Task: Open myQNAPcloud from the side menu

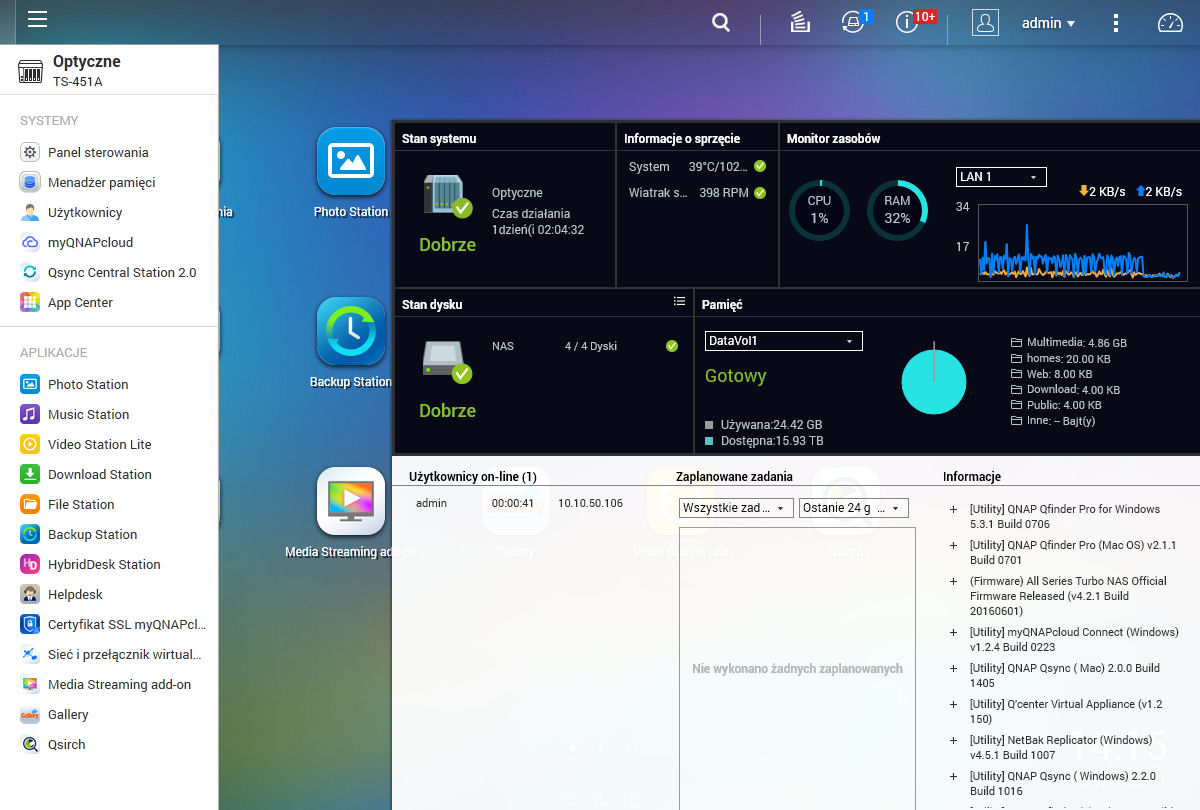Action: [109, 242]
